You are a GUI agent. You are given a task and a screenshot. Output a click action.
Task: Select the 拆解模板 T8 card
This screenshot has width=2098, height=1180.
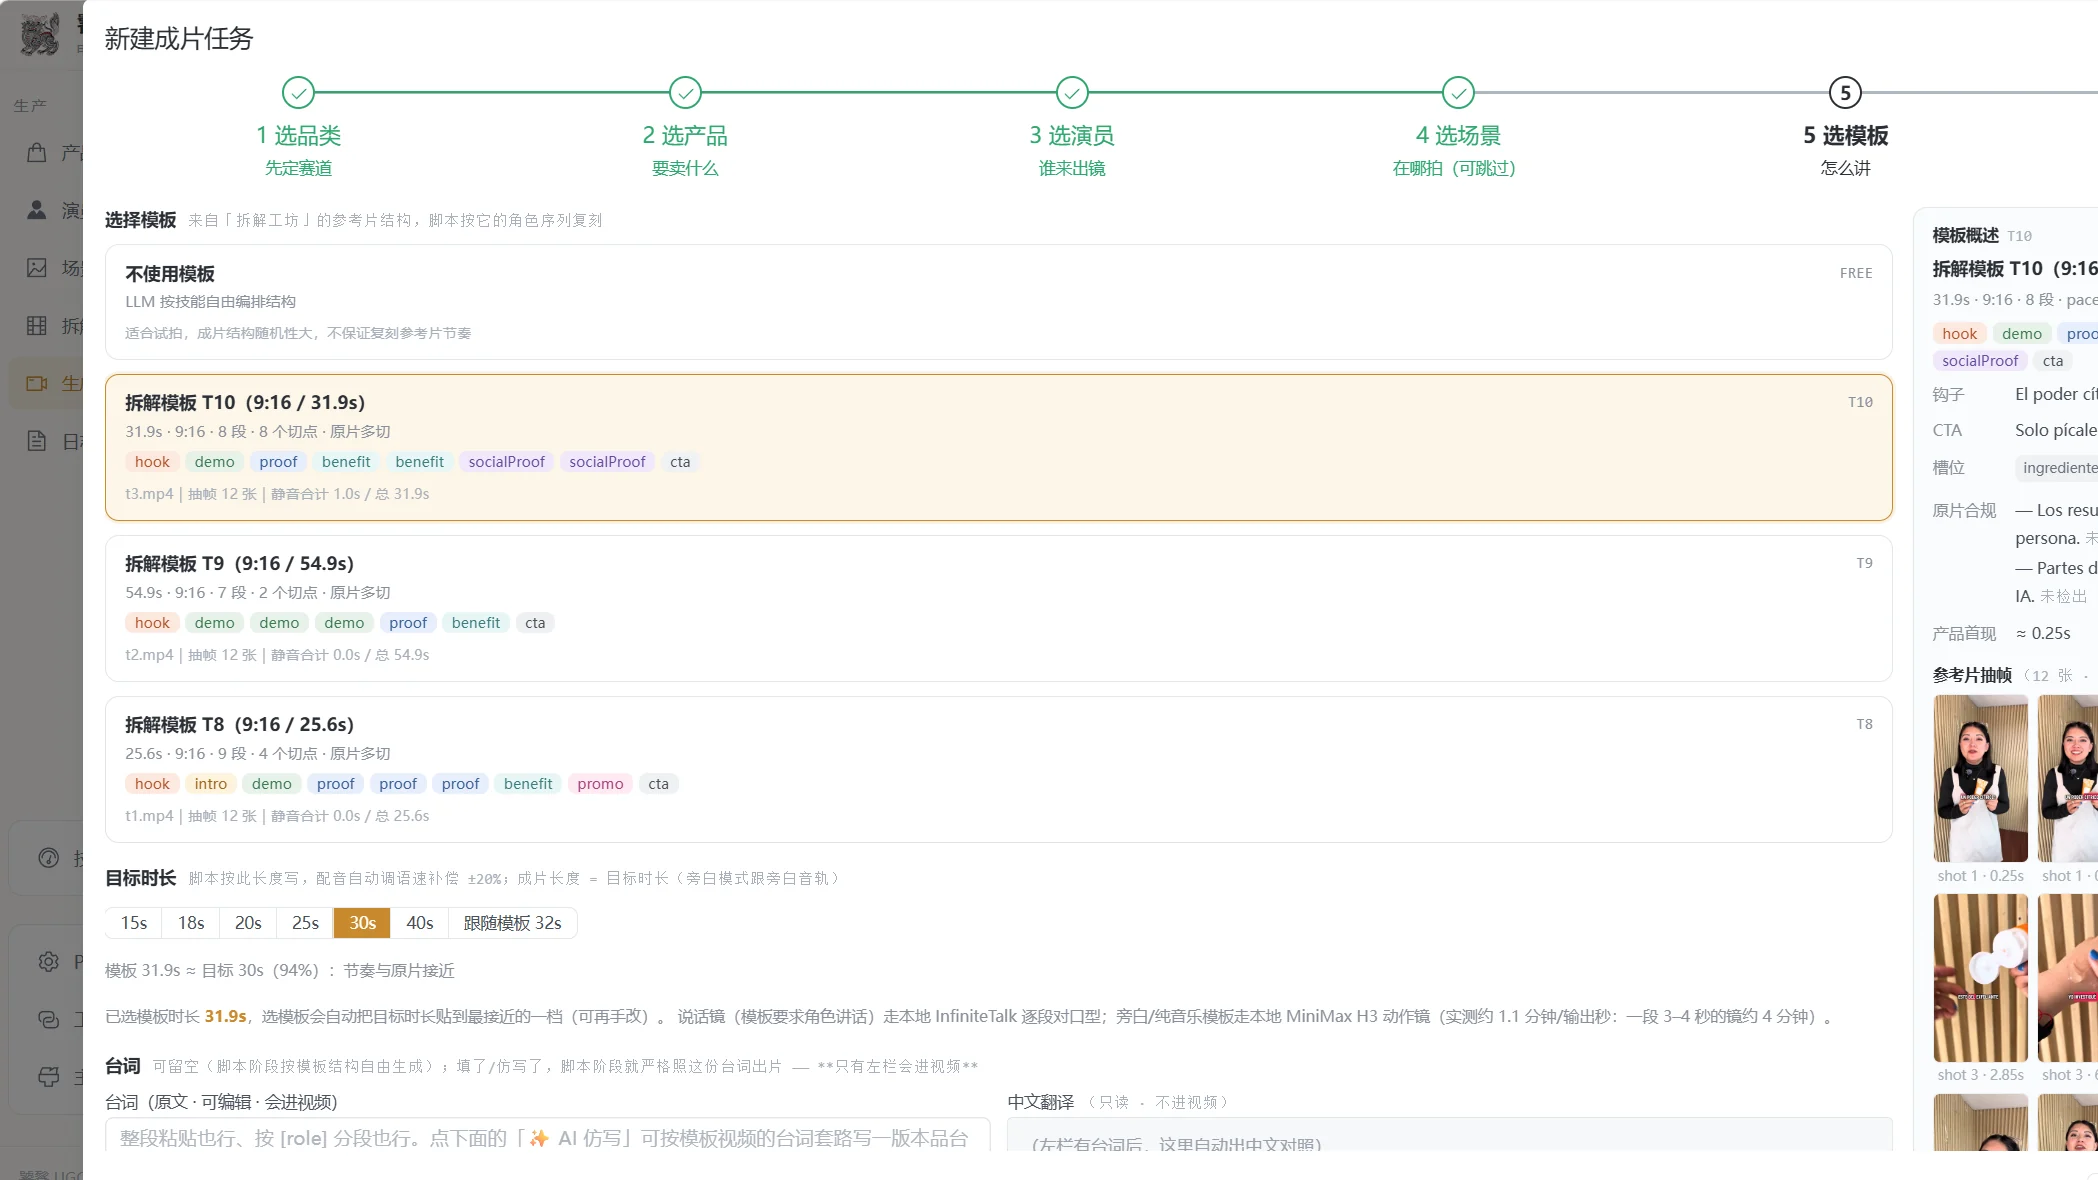click(x=998, y=770)
